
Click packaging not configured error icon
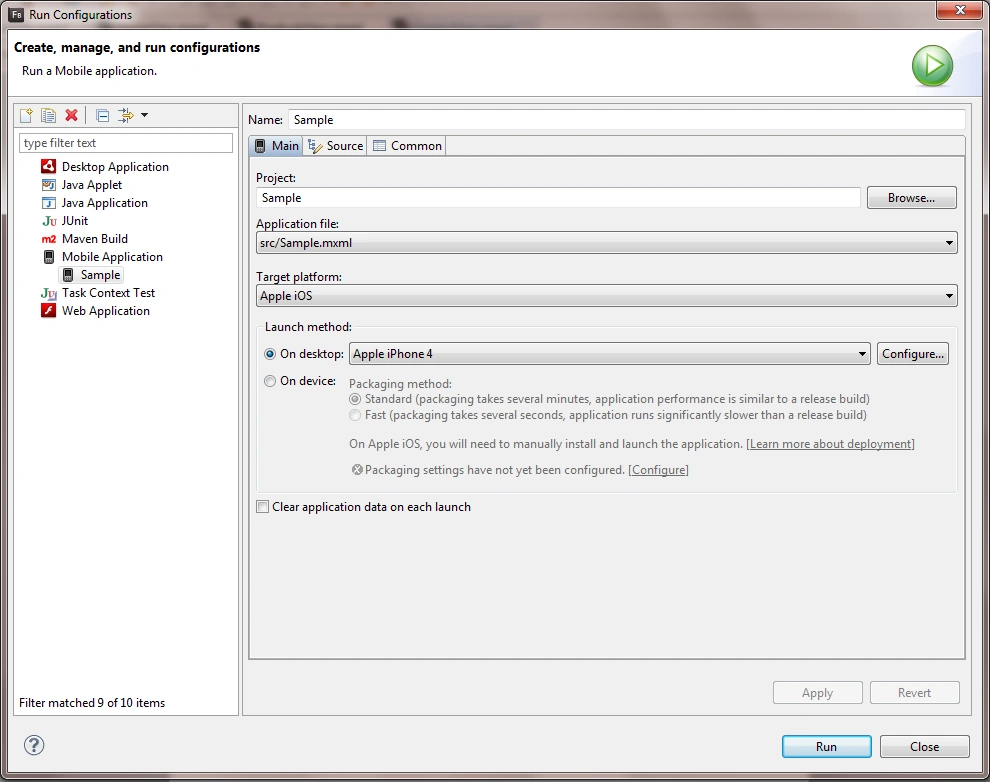click(x=357, y=470)
